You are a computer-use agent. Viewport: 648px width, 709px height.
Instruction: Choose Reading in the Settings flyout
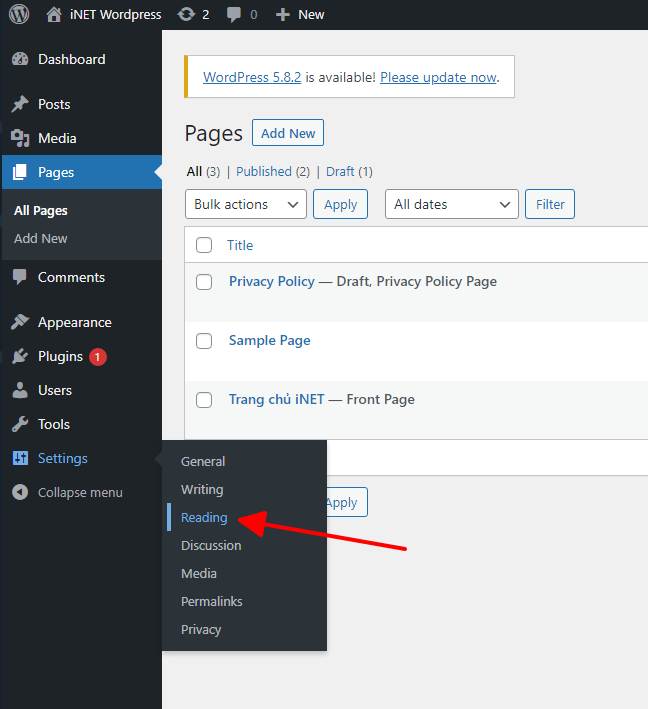click(204, 517)
